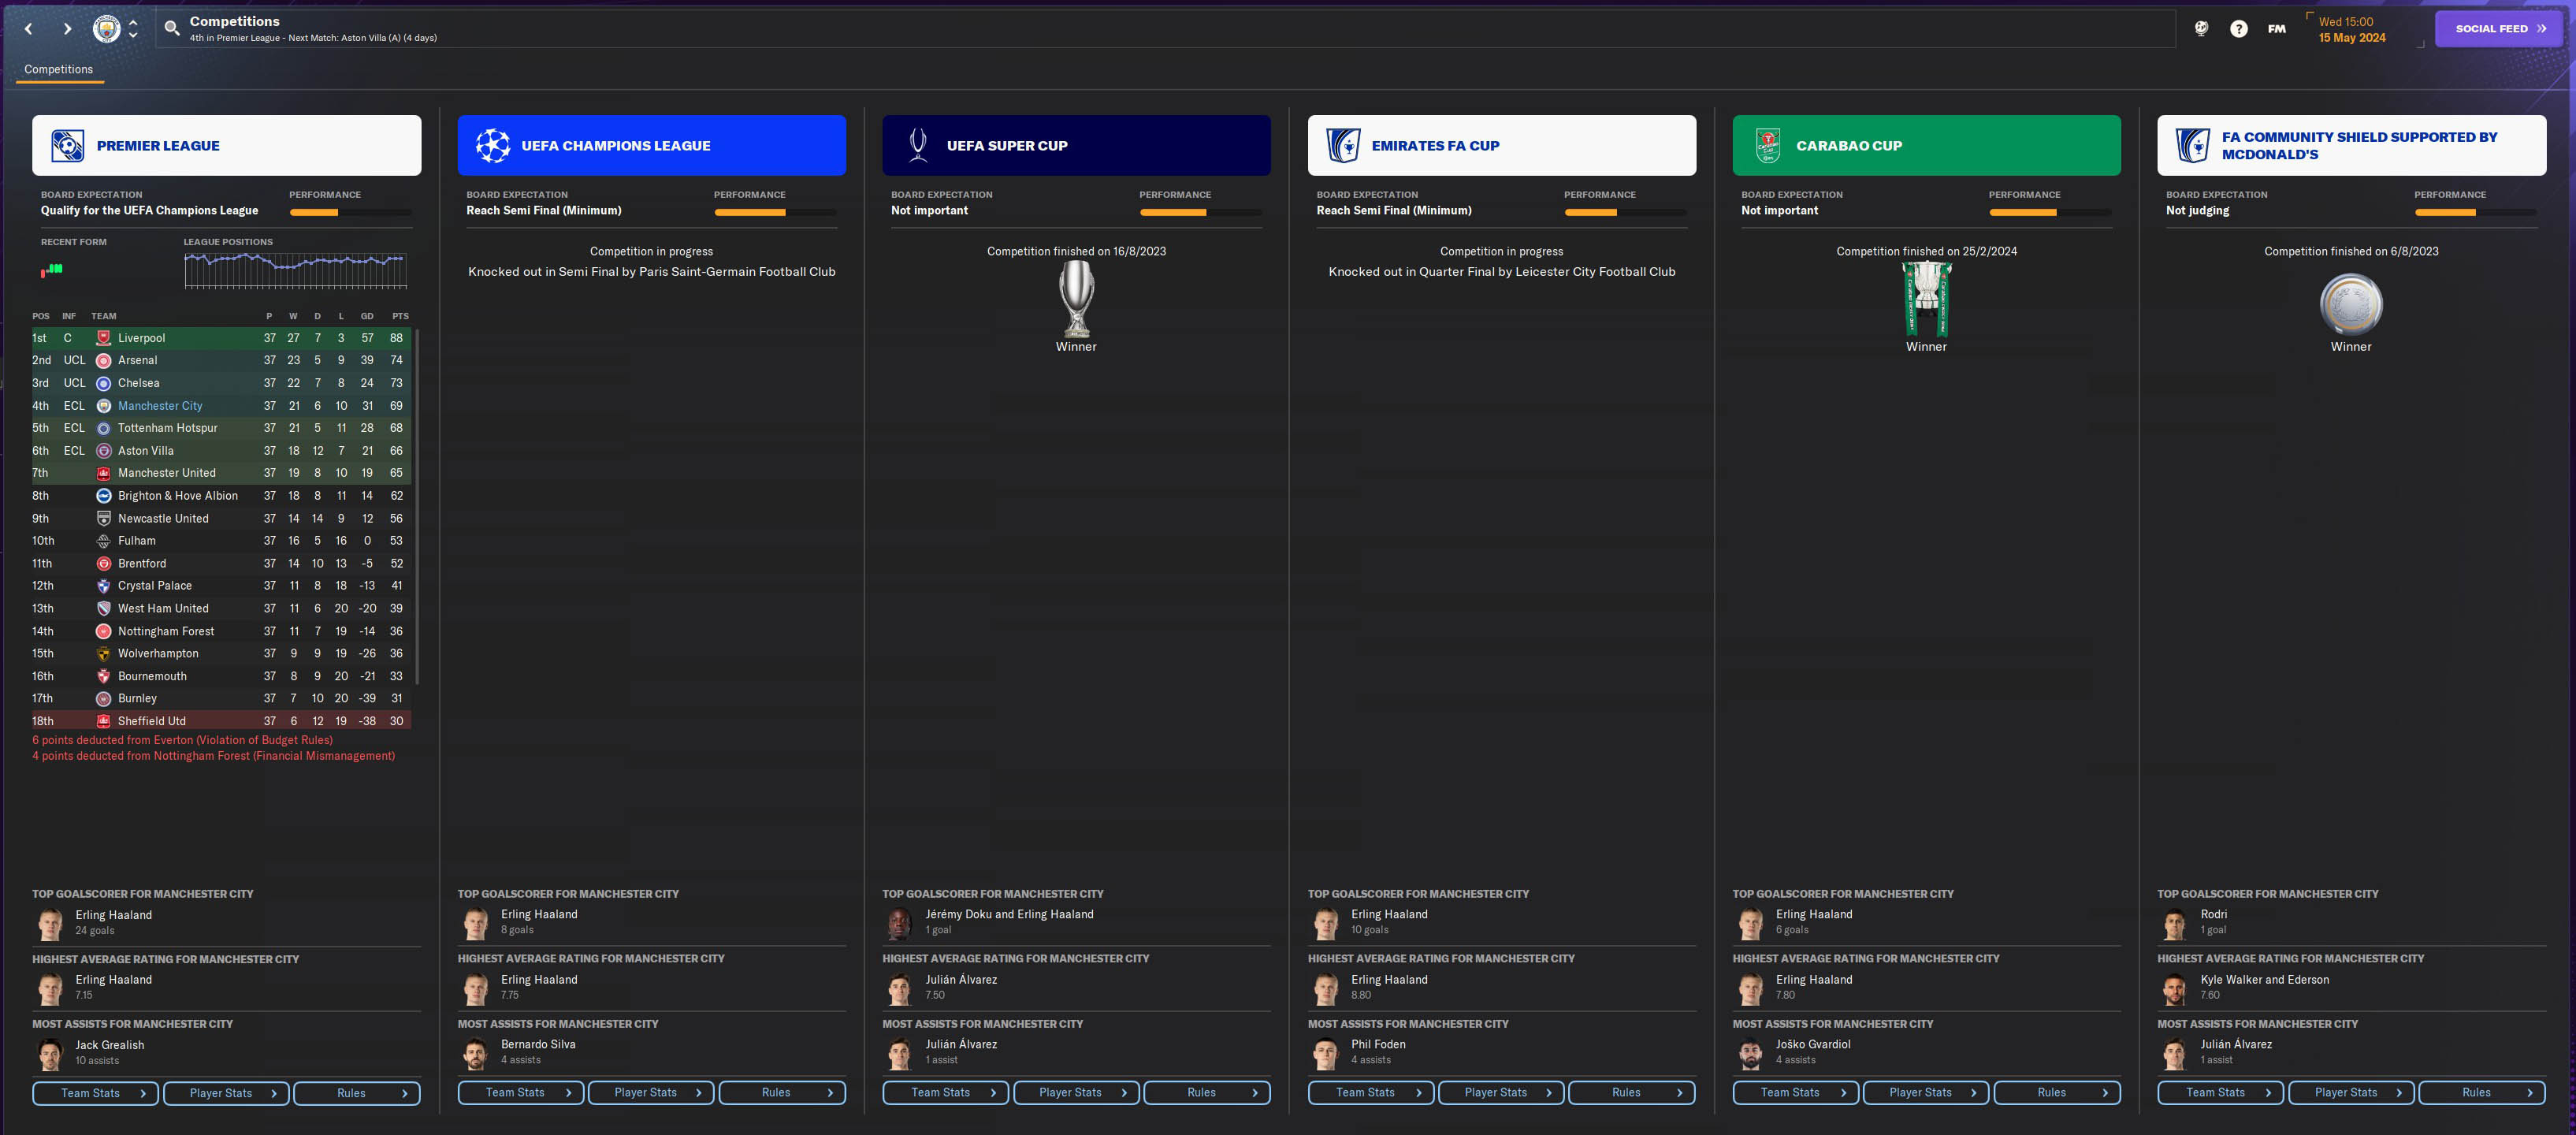Viewport: 2576px width, 1135px height.
Task: Open Champions League Team Stats
Action: (x=521, y=1093)
